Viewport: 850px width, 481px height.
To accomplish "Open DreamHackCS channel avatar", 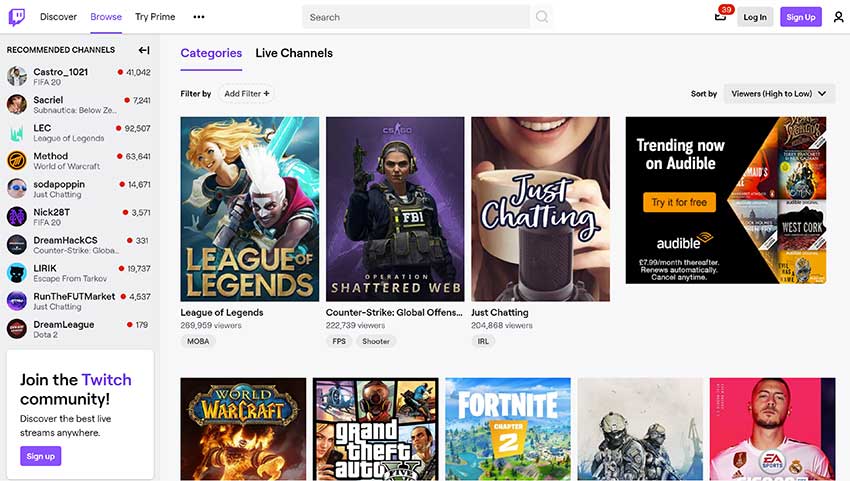I will coord(17,245).
